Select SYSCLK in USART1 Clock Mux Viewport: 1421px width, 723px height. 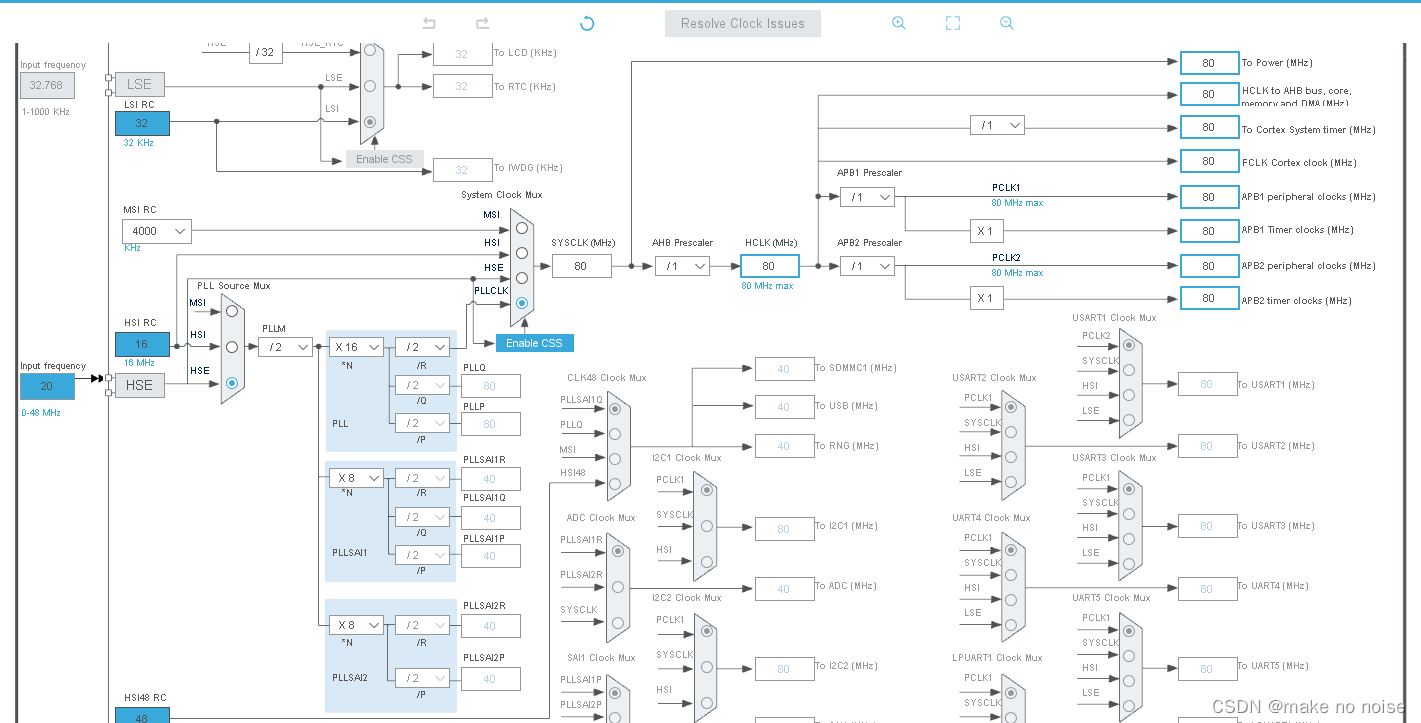coord(1129,369)
